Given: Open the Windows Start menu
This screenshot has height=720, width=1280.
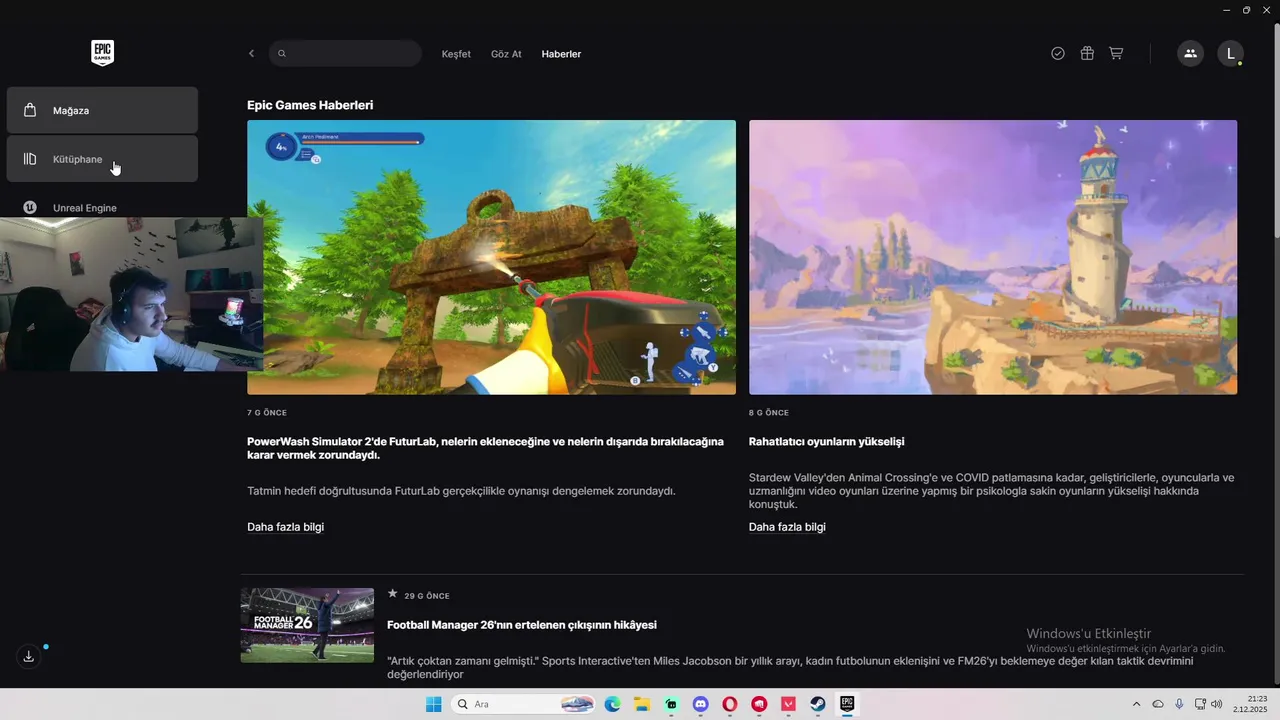Looking at the screenshot, I should click(433, 704).
